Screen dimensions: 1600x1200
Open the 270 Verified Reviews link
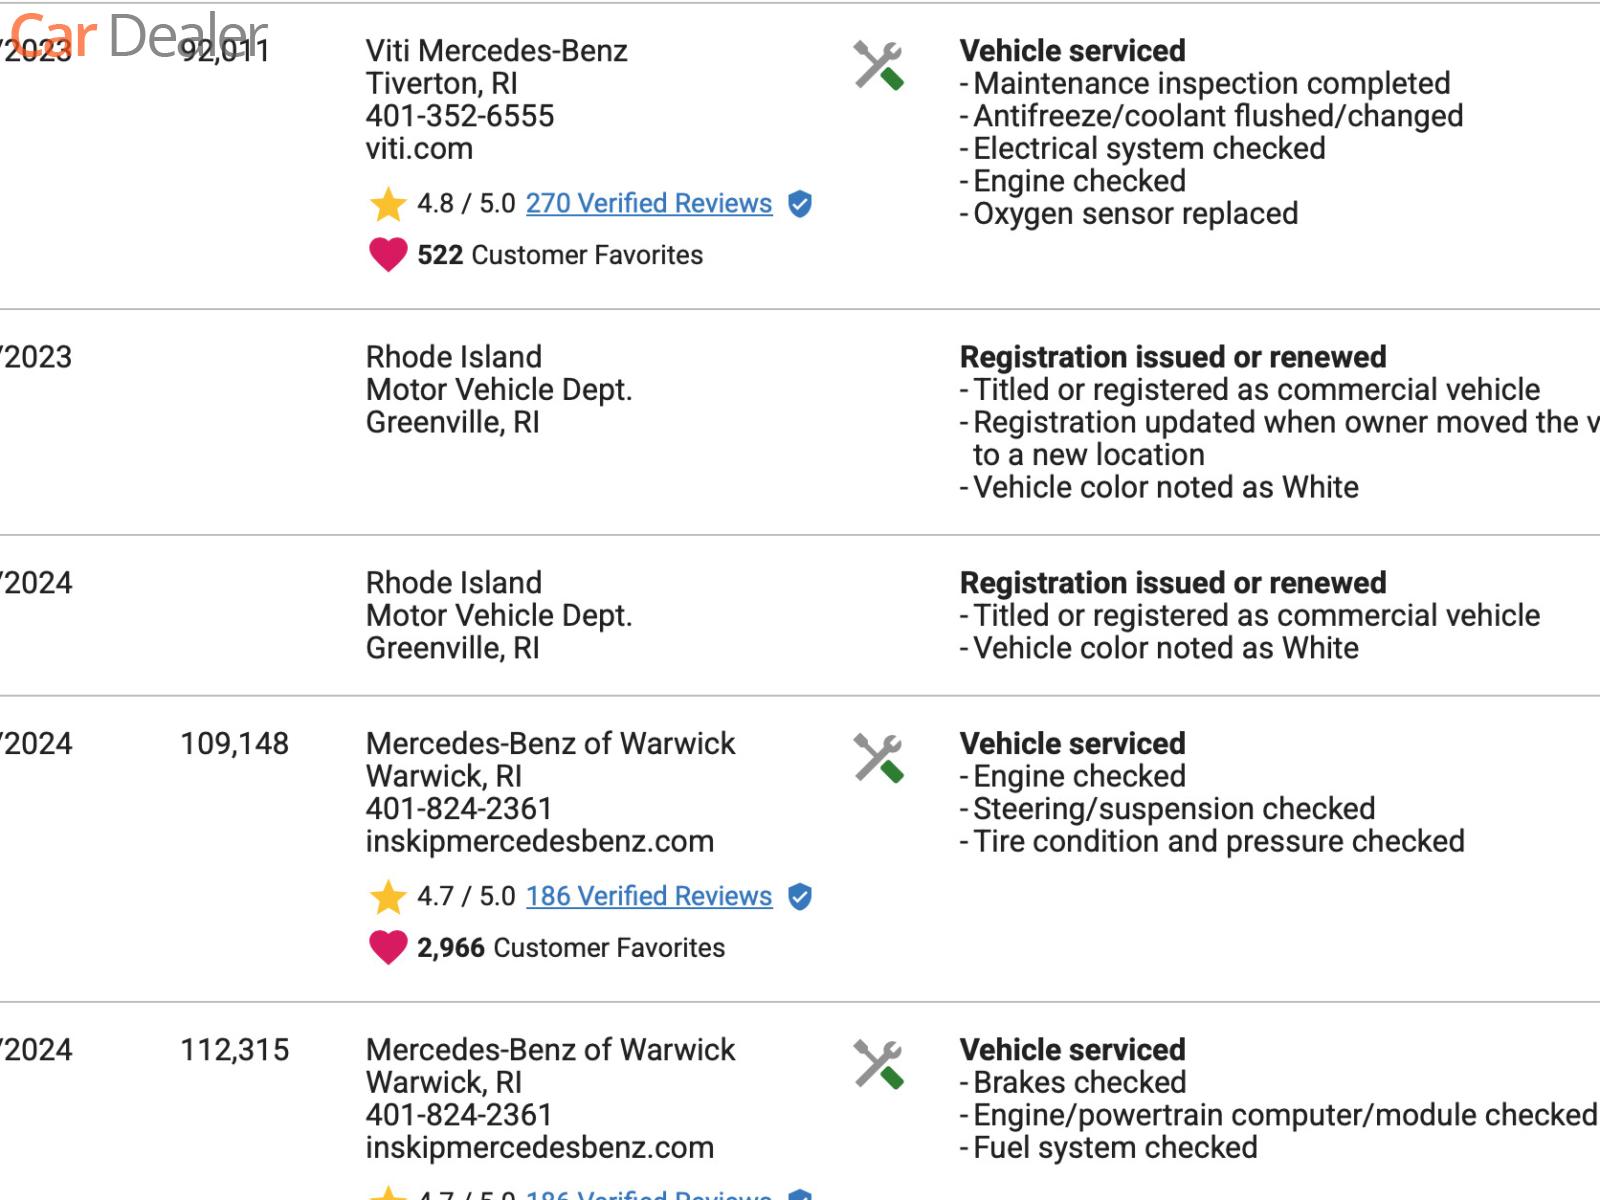[x=648, y=203]
